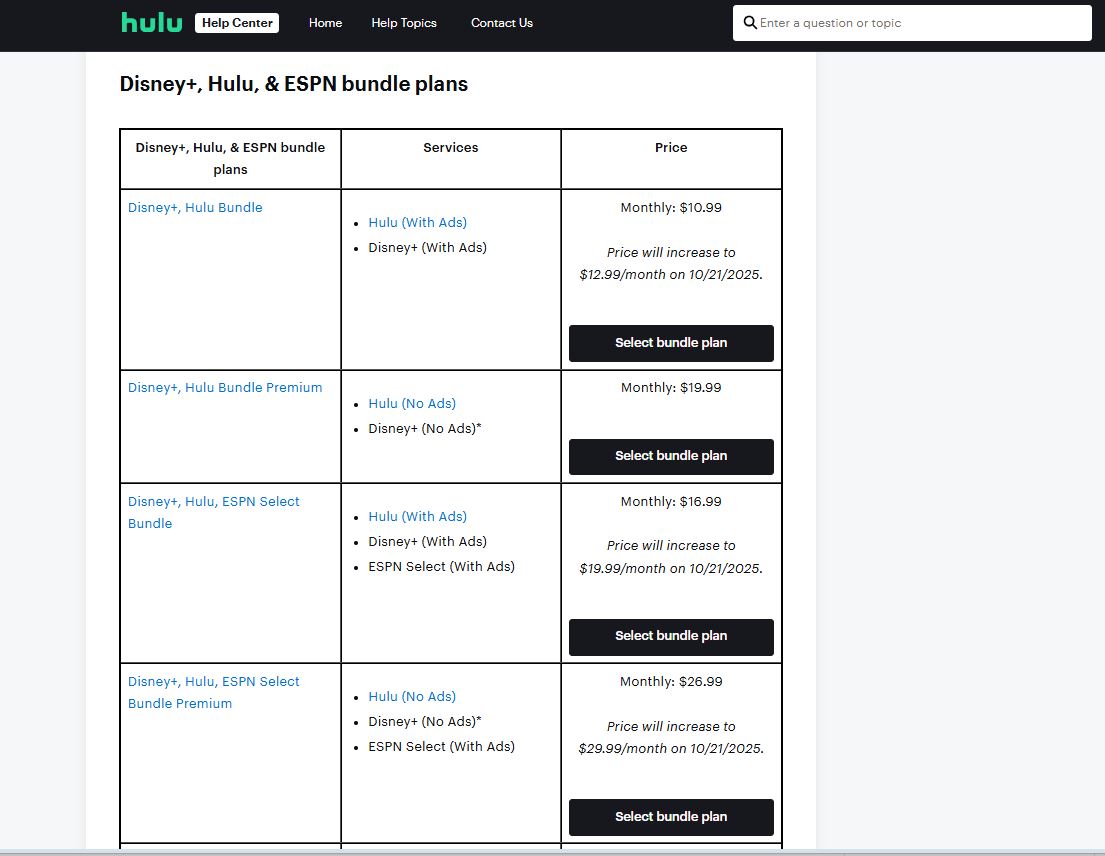Open the Disney+, Hulu, ESPN Select Bundle link
This screenshot has width=1105, height=856.
point(214,512)
